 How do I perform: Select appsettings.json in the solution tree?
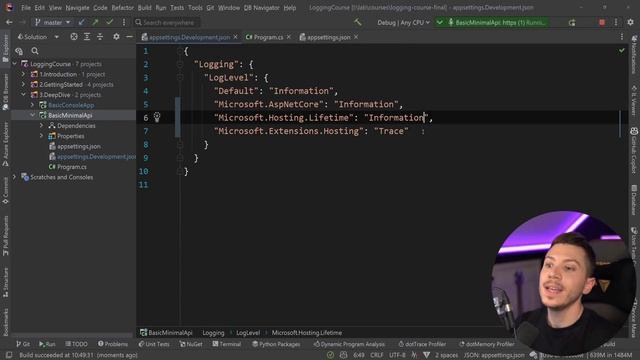pos(79,146)
